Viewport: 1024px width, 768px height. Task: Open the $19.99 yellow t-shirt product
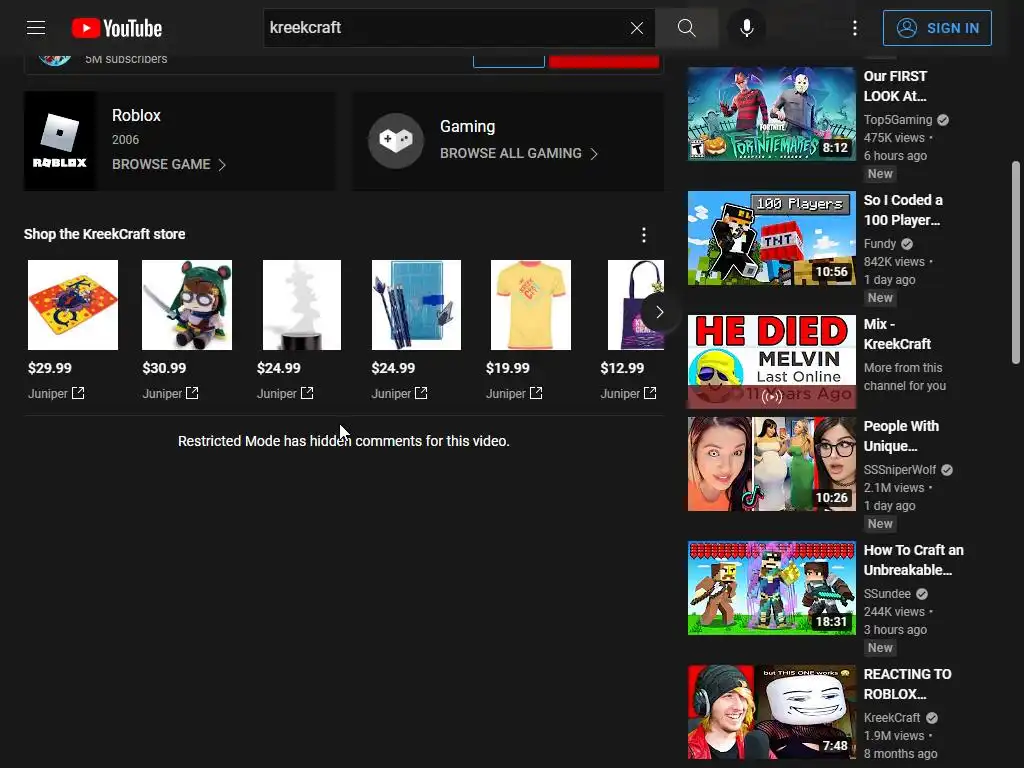pos(530,305)
